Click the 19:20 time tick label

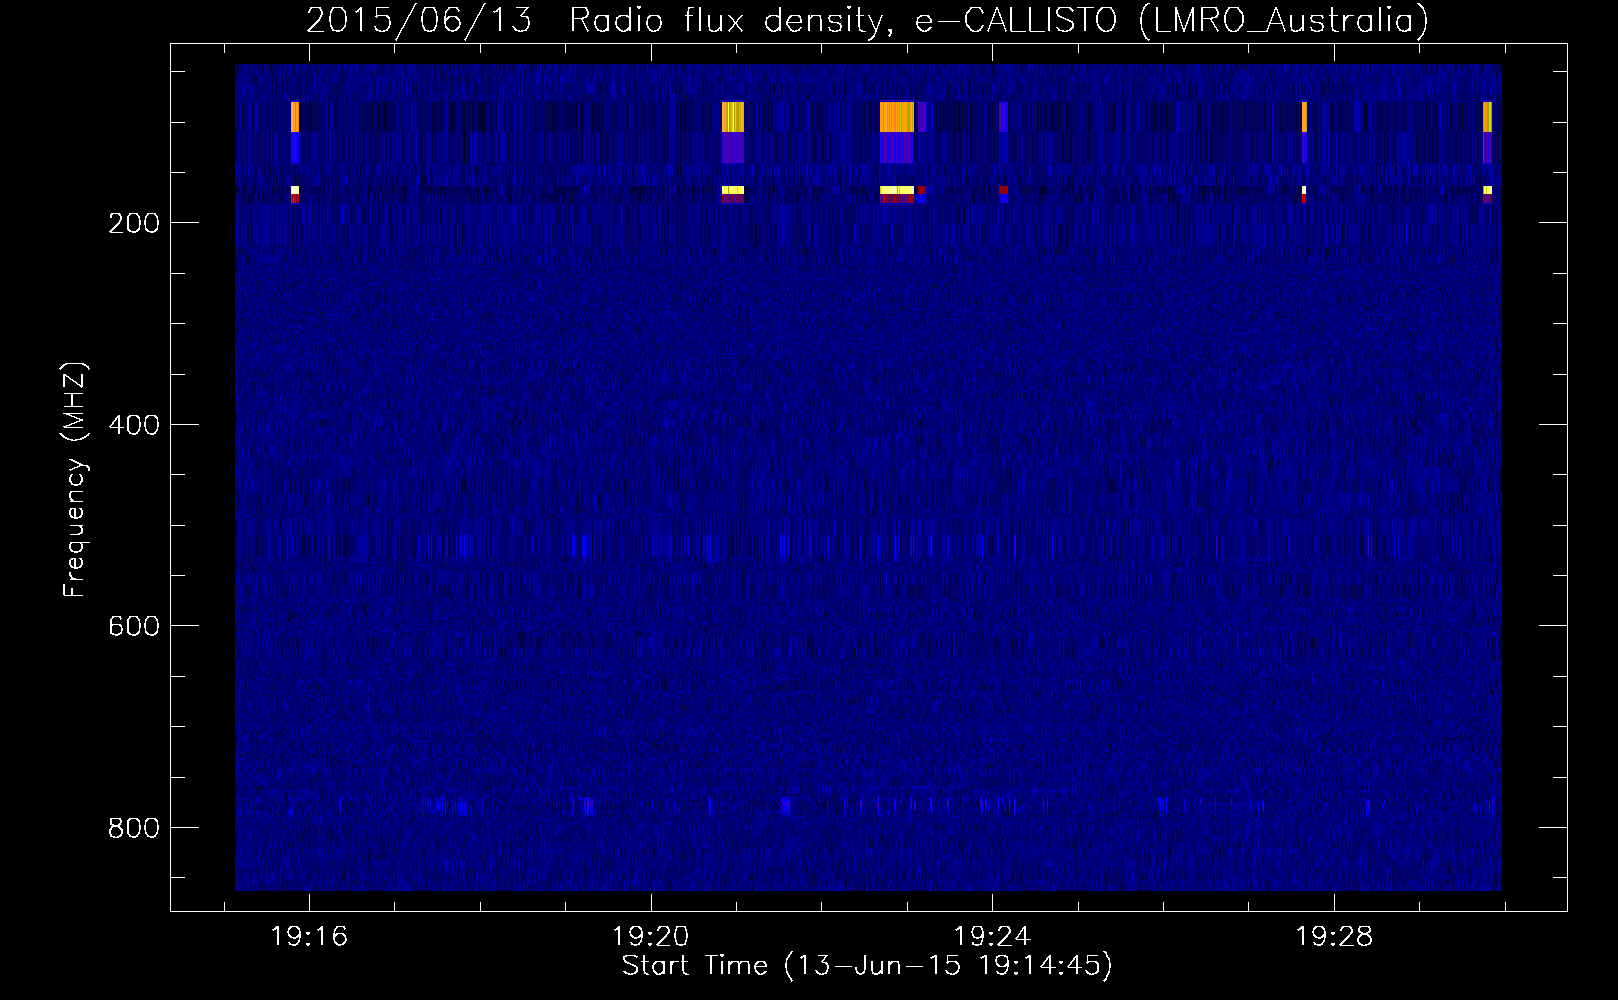[x=651, y=937]
